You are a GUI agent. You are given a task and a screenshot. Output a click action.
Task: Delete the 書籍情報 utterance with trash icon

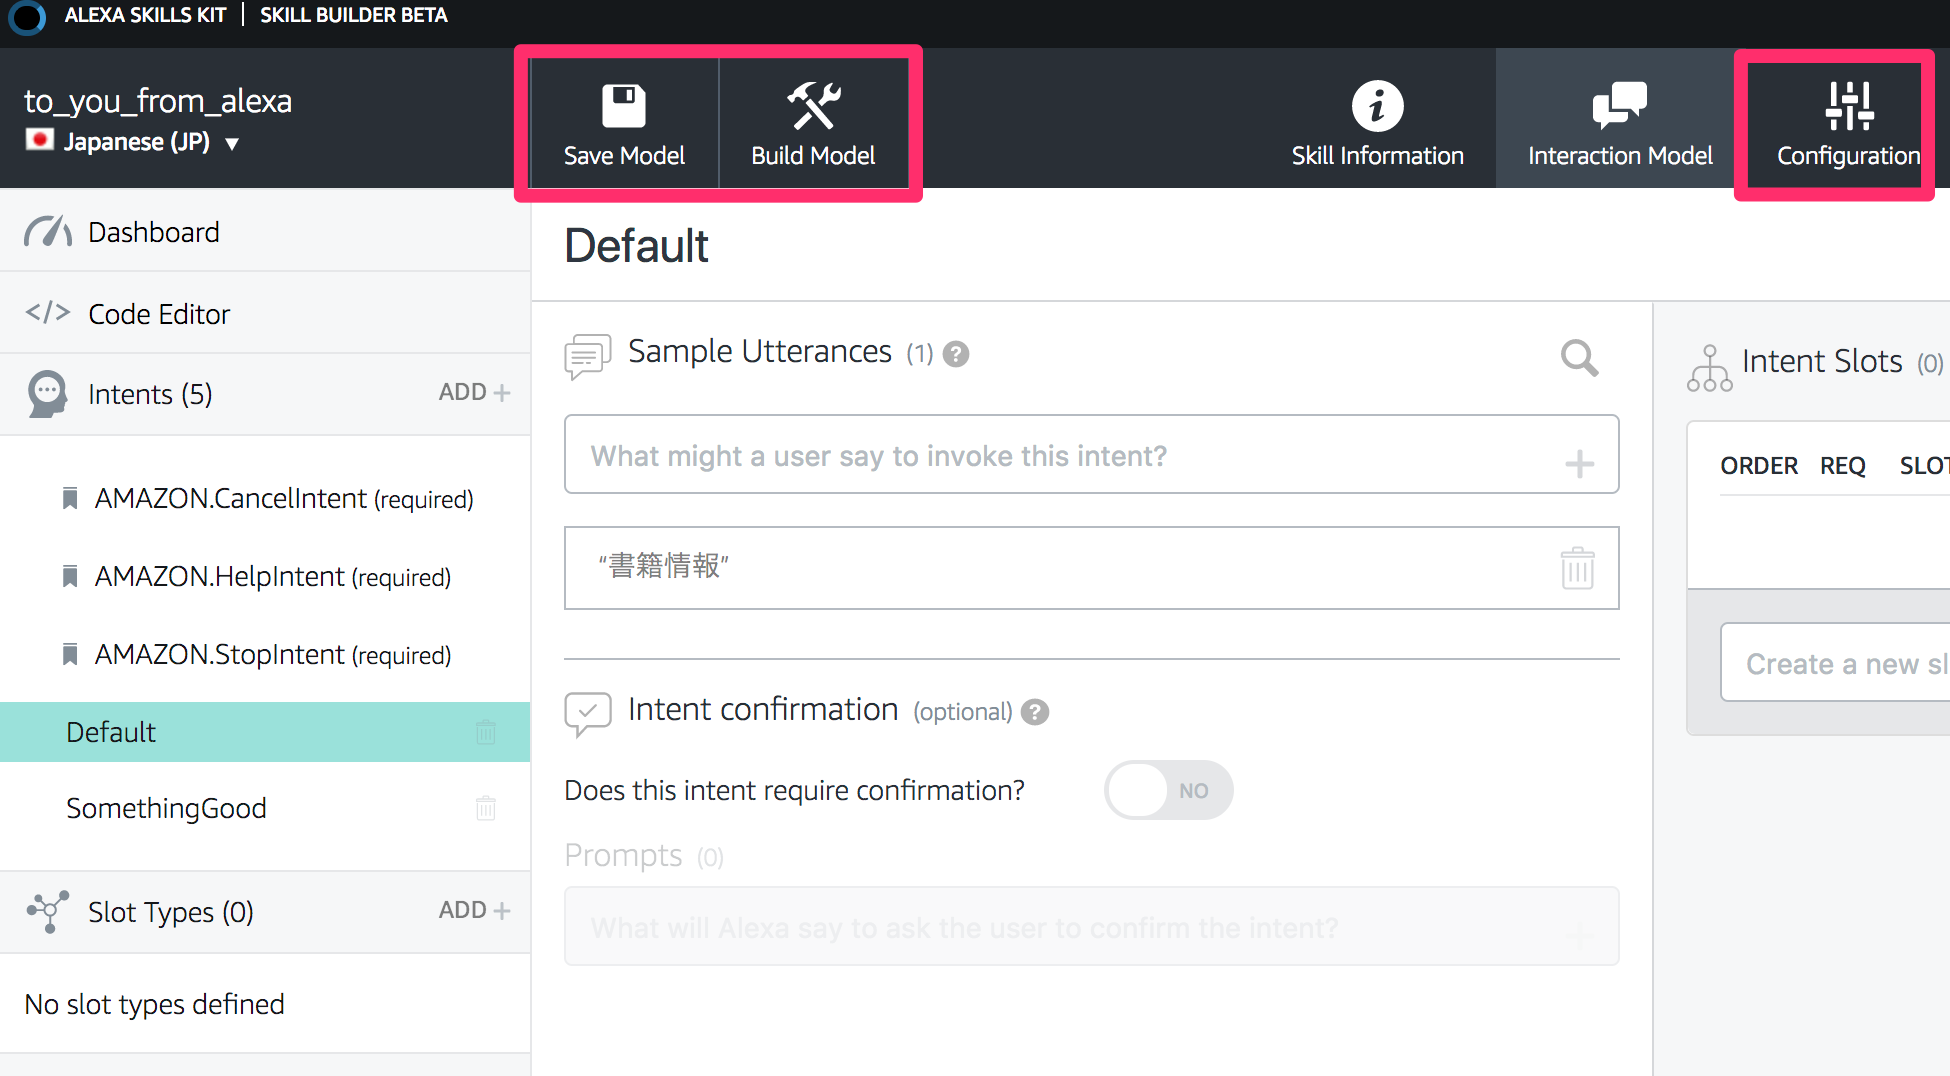[1577, 568]
